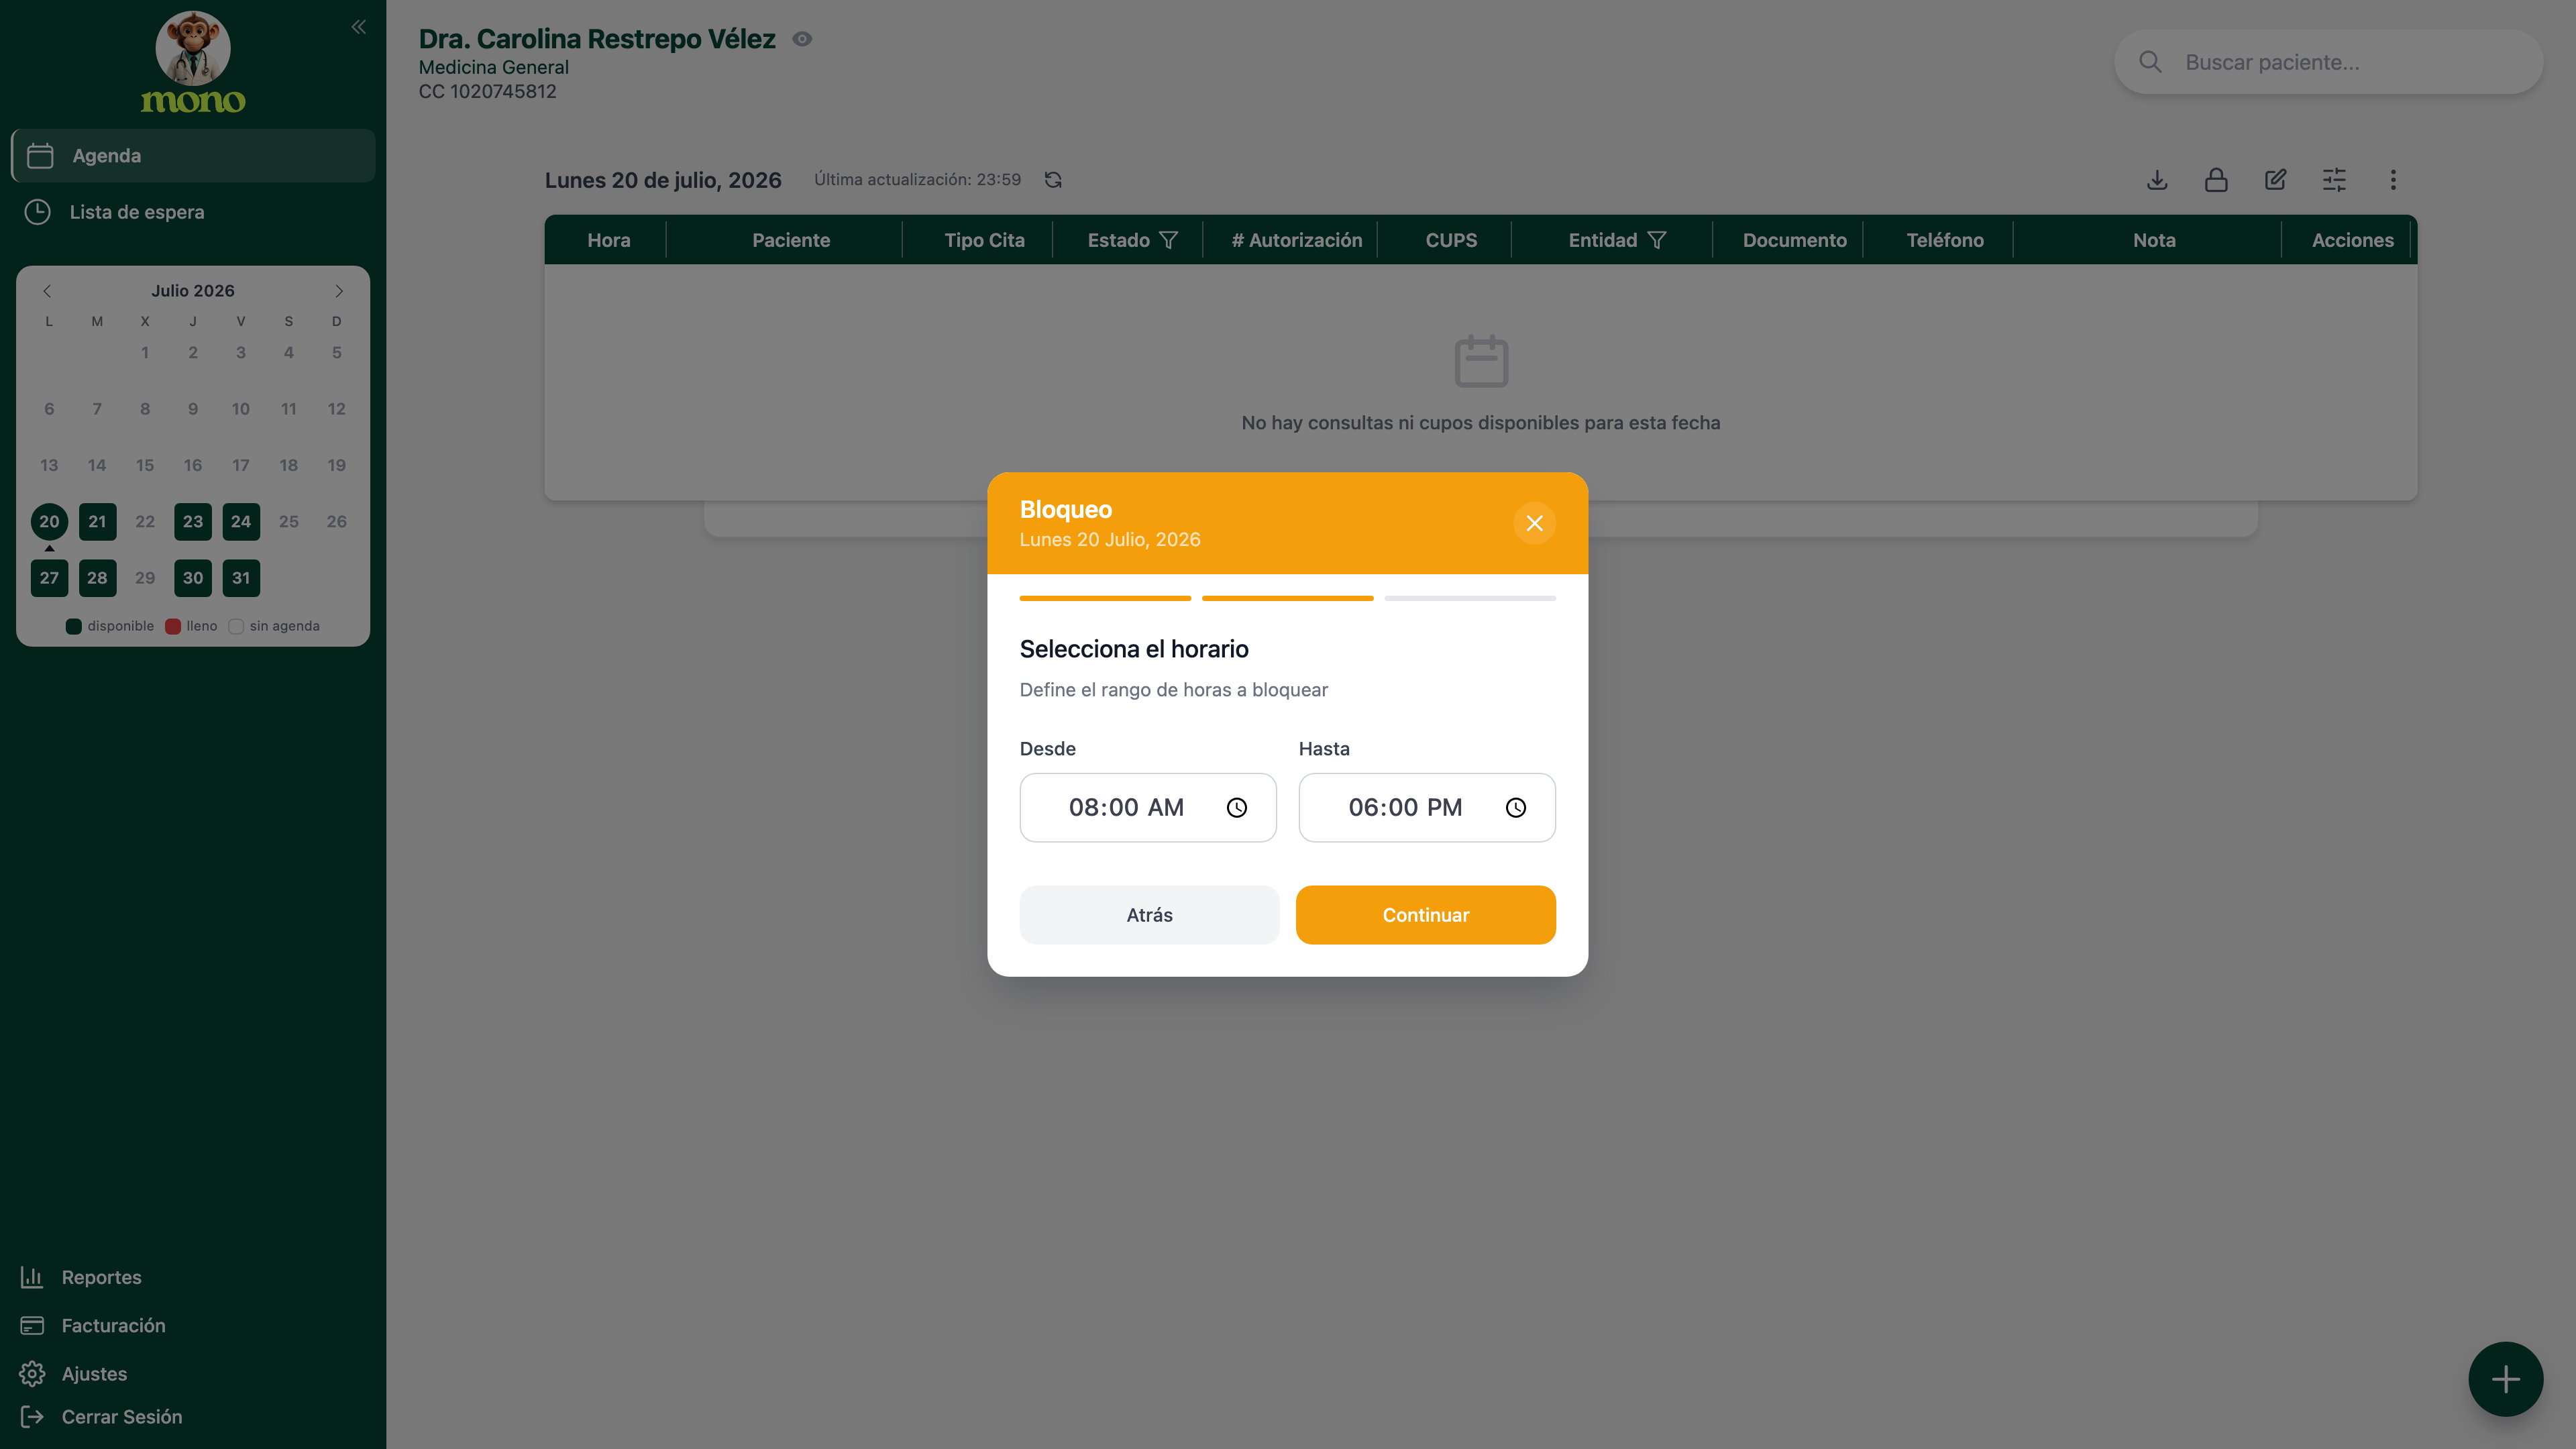Click the search magnifier icon

click(2150, 62)
